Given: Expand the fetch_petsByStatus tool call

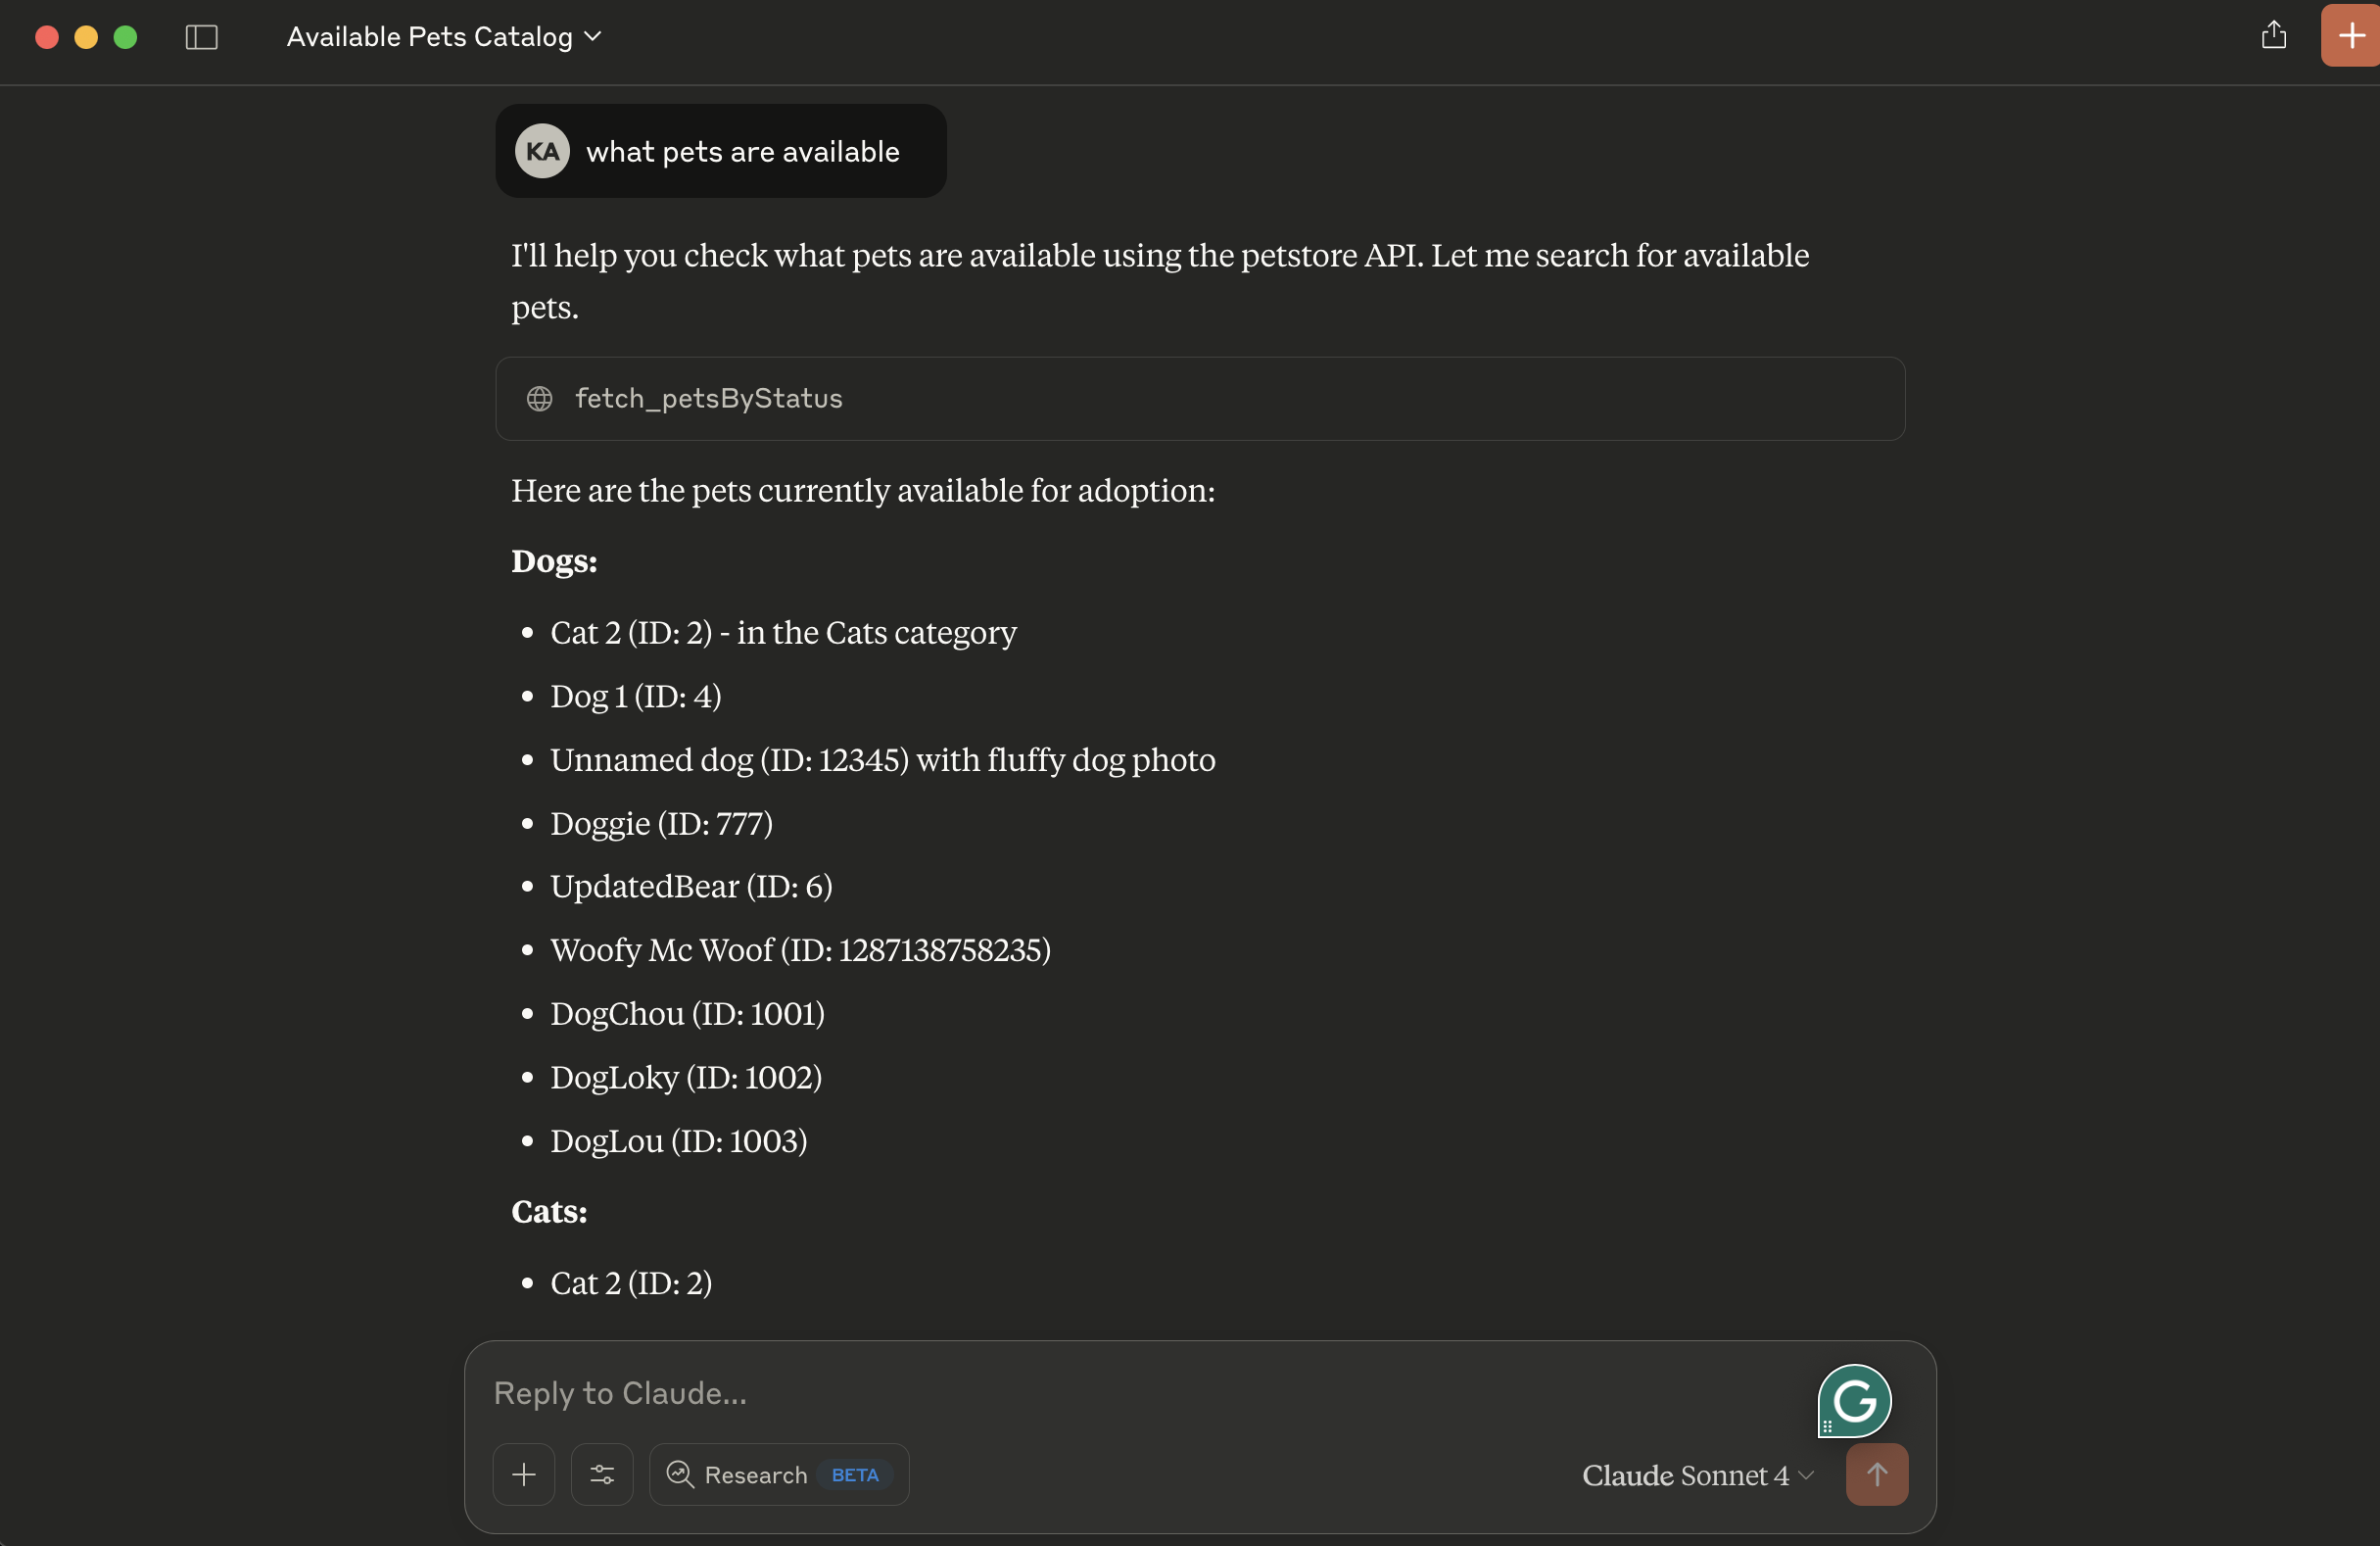Looking at the screenshot, I should (x=1199, y=399).
